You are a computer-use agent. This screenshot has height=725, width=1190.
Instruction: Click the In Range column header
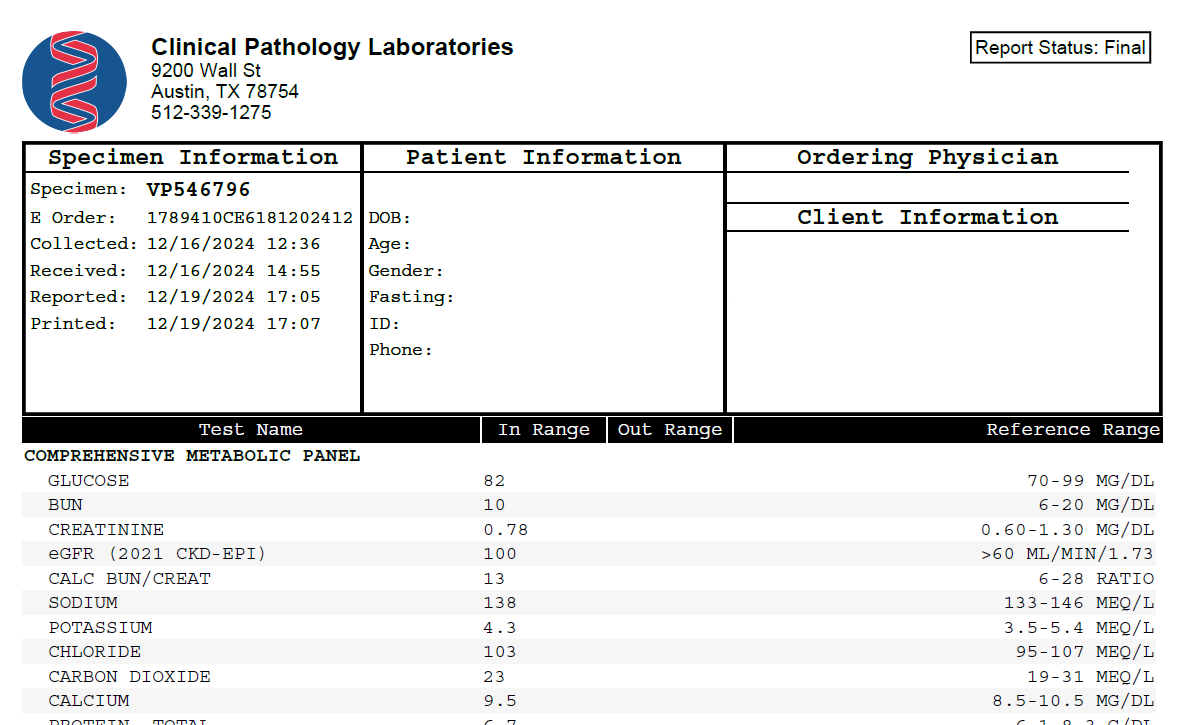tap(544, 430)
